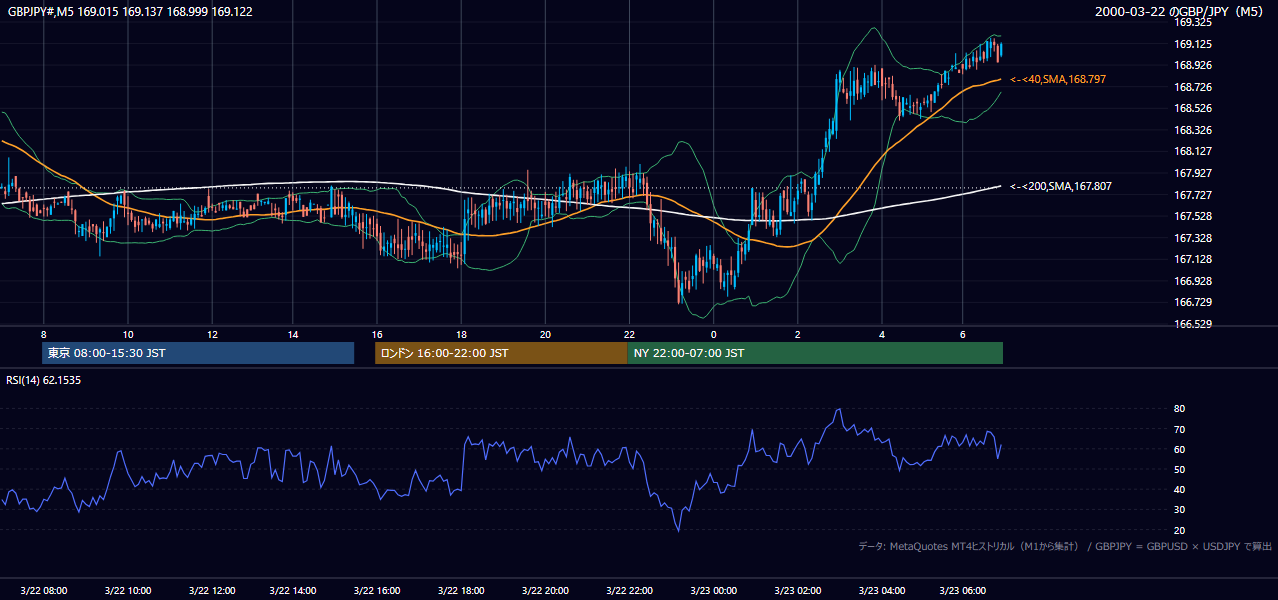Click the 3/22 22:00 bottom date label
Screen dimensions: 1278x600
(630, 591)
